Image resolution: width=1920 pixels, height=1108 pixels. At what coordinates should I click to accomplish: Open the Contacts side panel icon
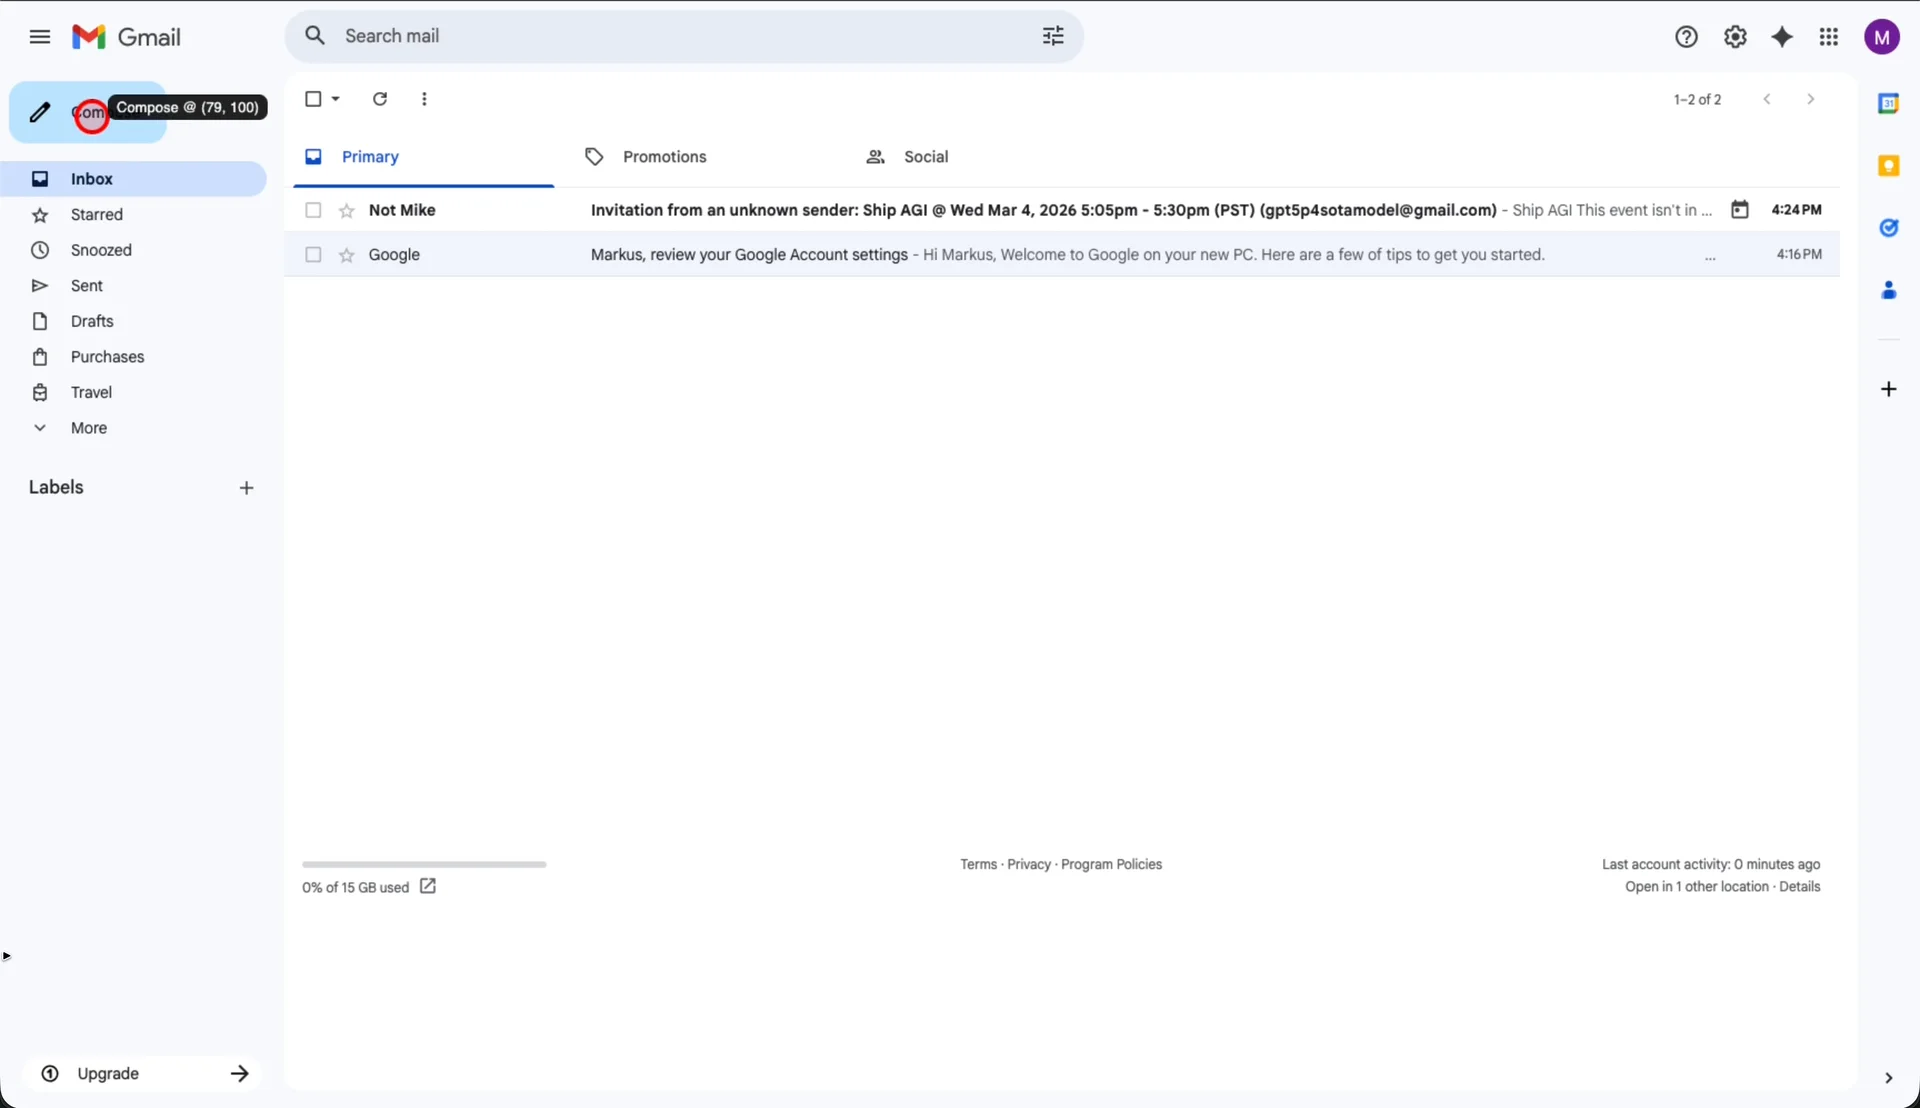(x=1888, y=291)
